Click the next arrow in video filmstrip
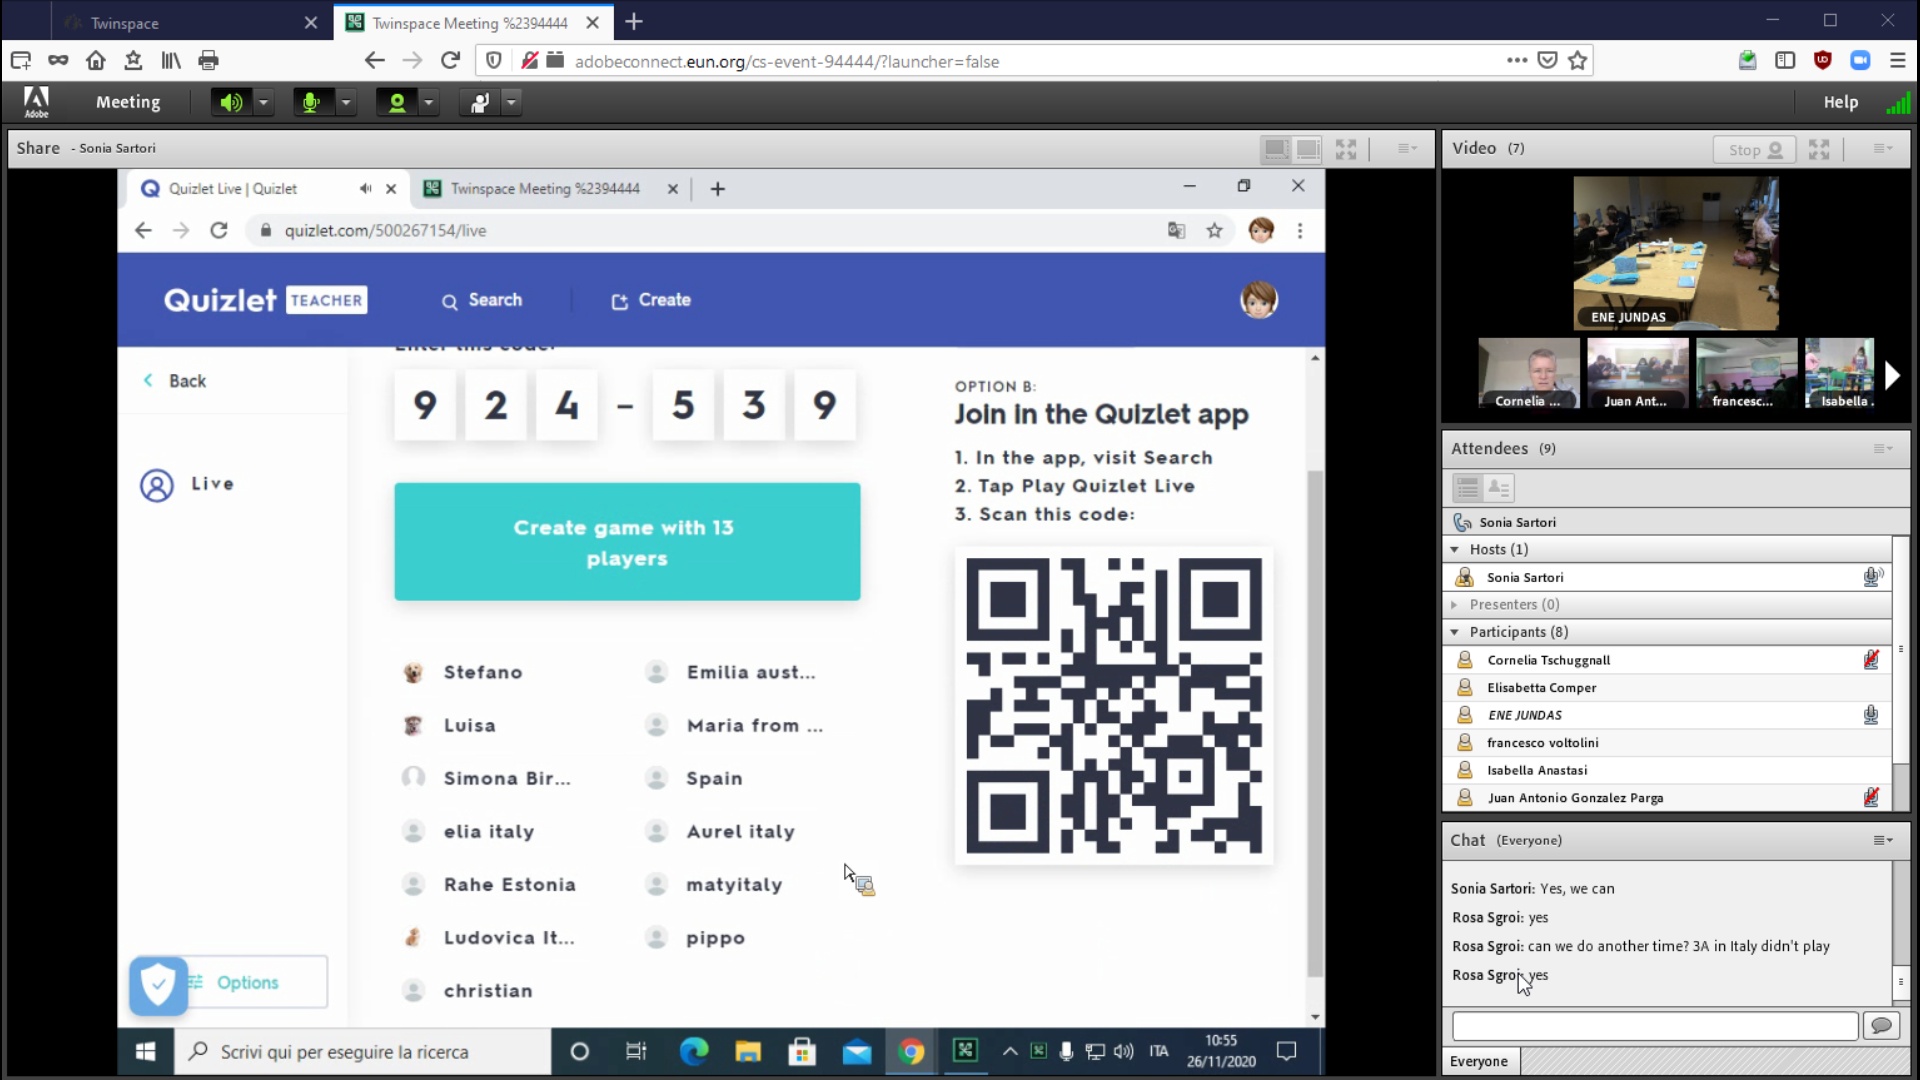1920x1080 pixels. [1892, 375]
